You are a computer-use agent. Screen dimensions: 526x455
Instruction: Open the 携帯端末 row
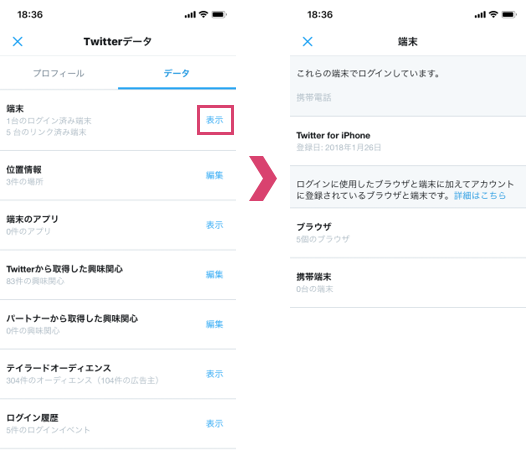point(408,283)
